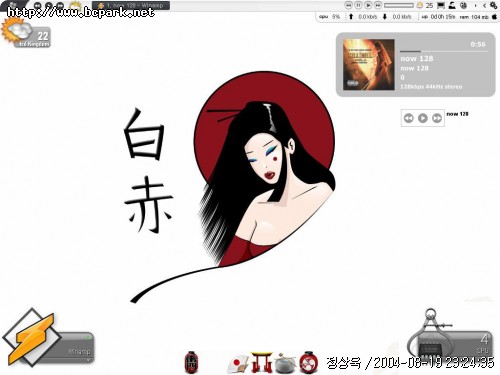Open the red torii gate dock icon
500x375 pixels.
(261, 362)
